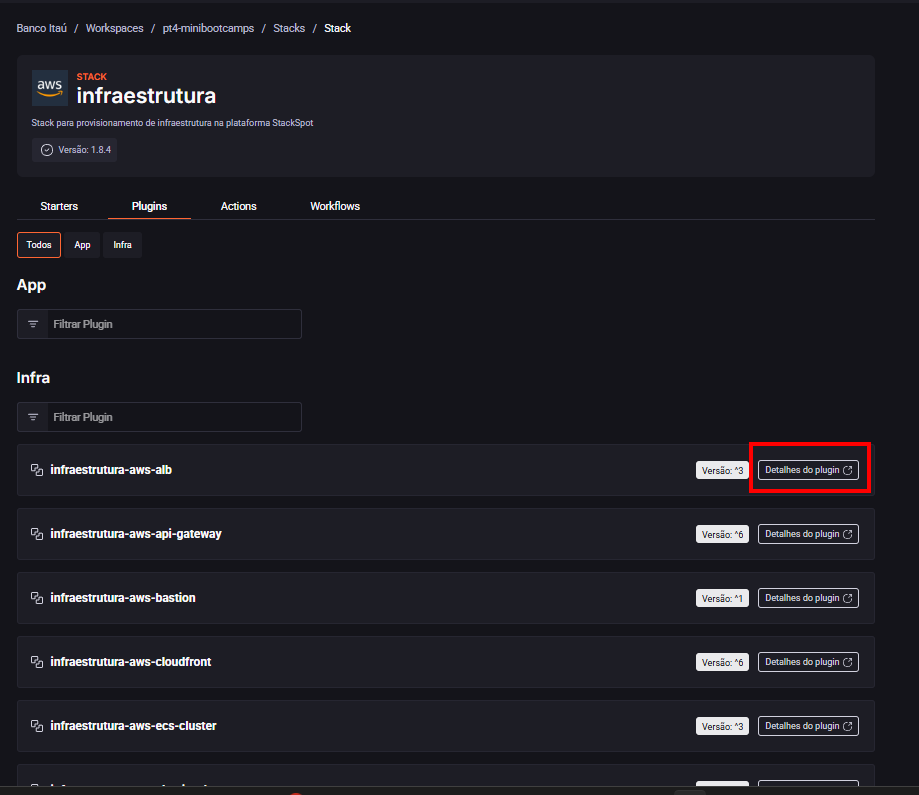Image resolution: width=919 pixels, height=795 pixels.
Task: Select the Todos filter chip
Action: [x=39, y=245]
